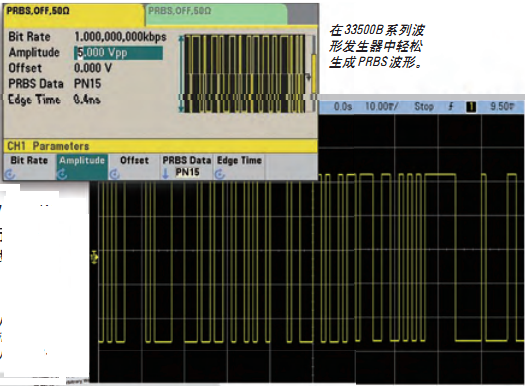
Task: Select the Amplitude softkey
Action: (82, 167)
